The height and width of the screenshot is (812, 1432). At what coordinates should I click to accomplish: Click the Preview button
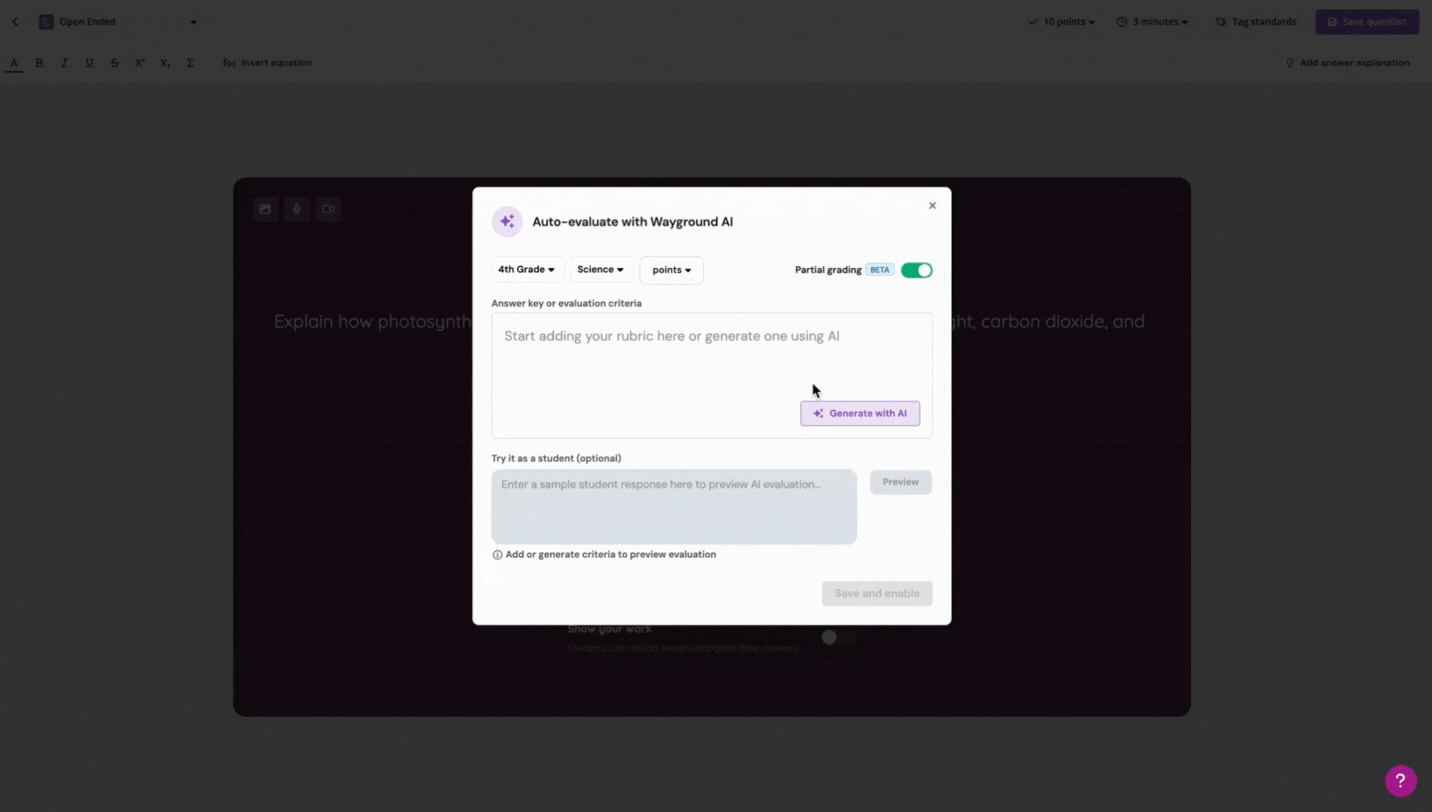coord(901,482)
